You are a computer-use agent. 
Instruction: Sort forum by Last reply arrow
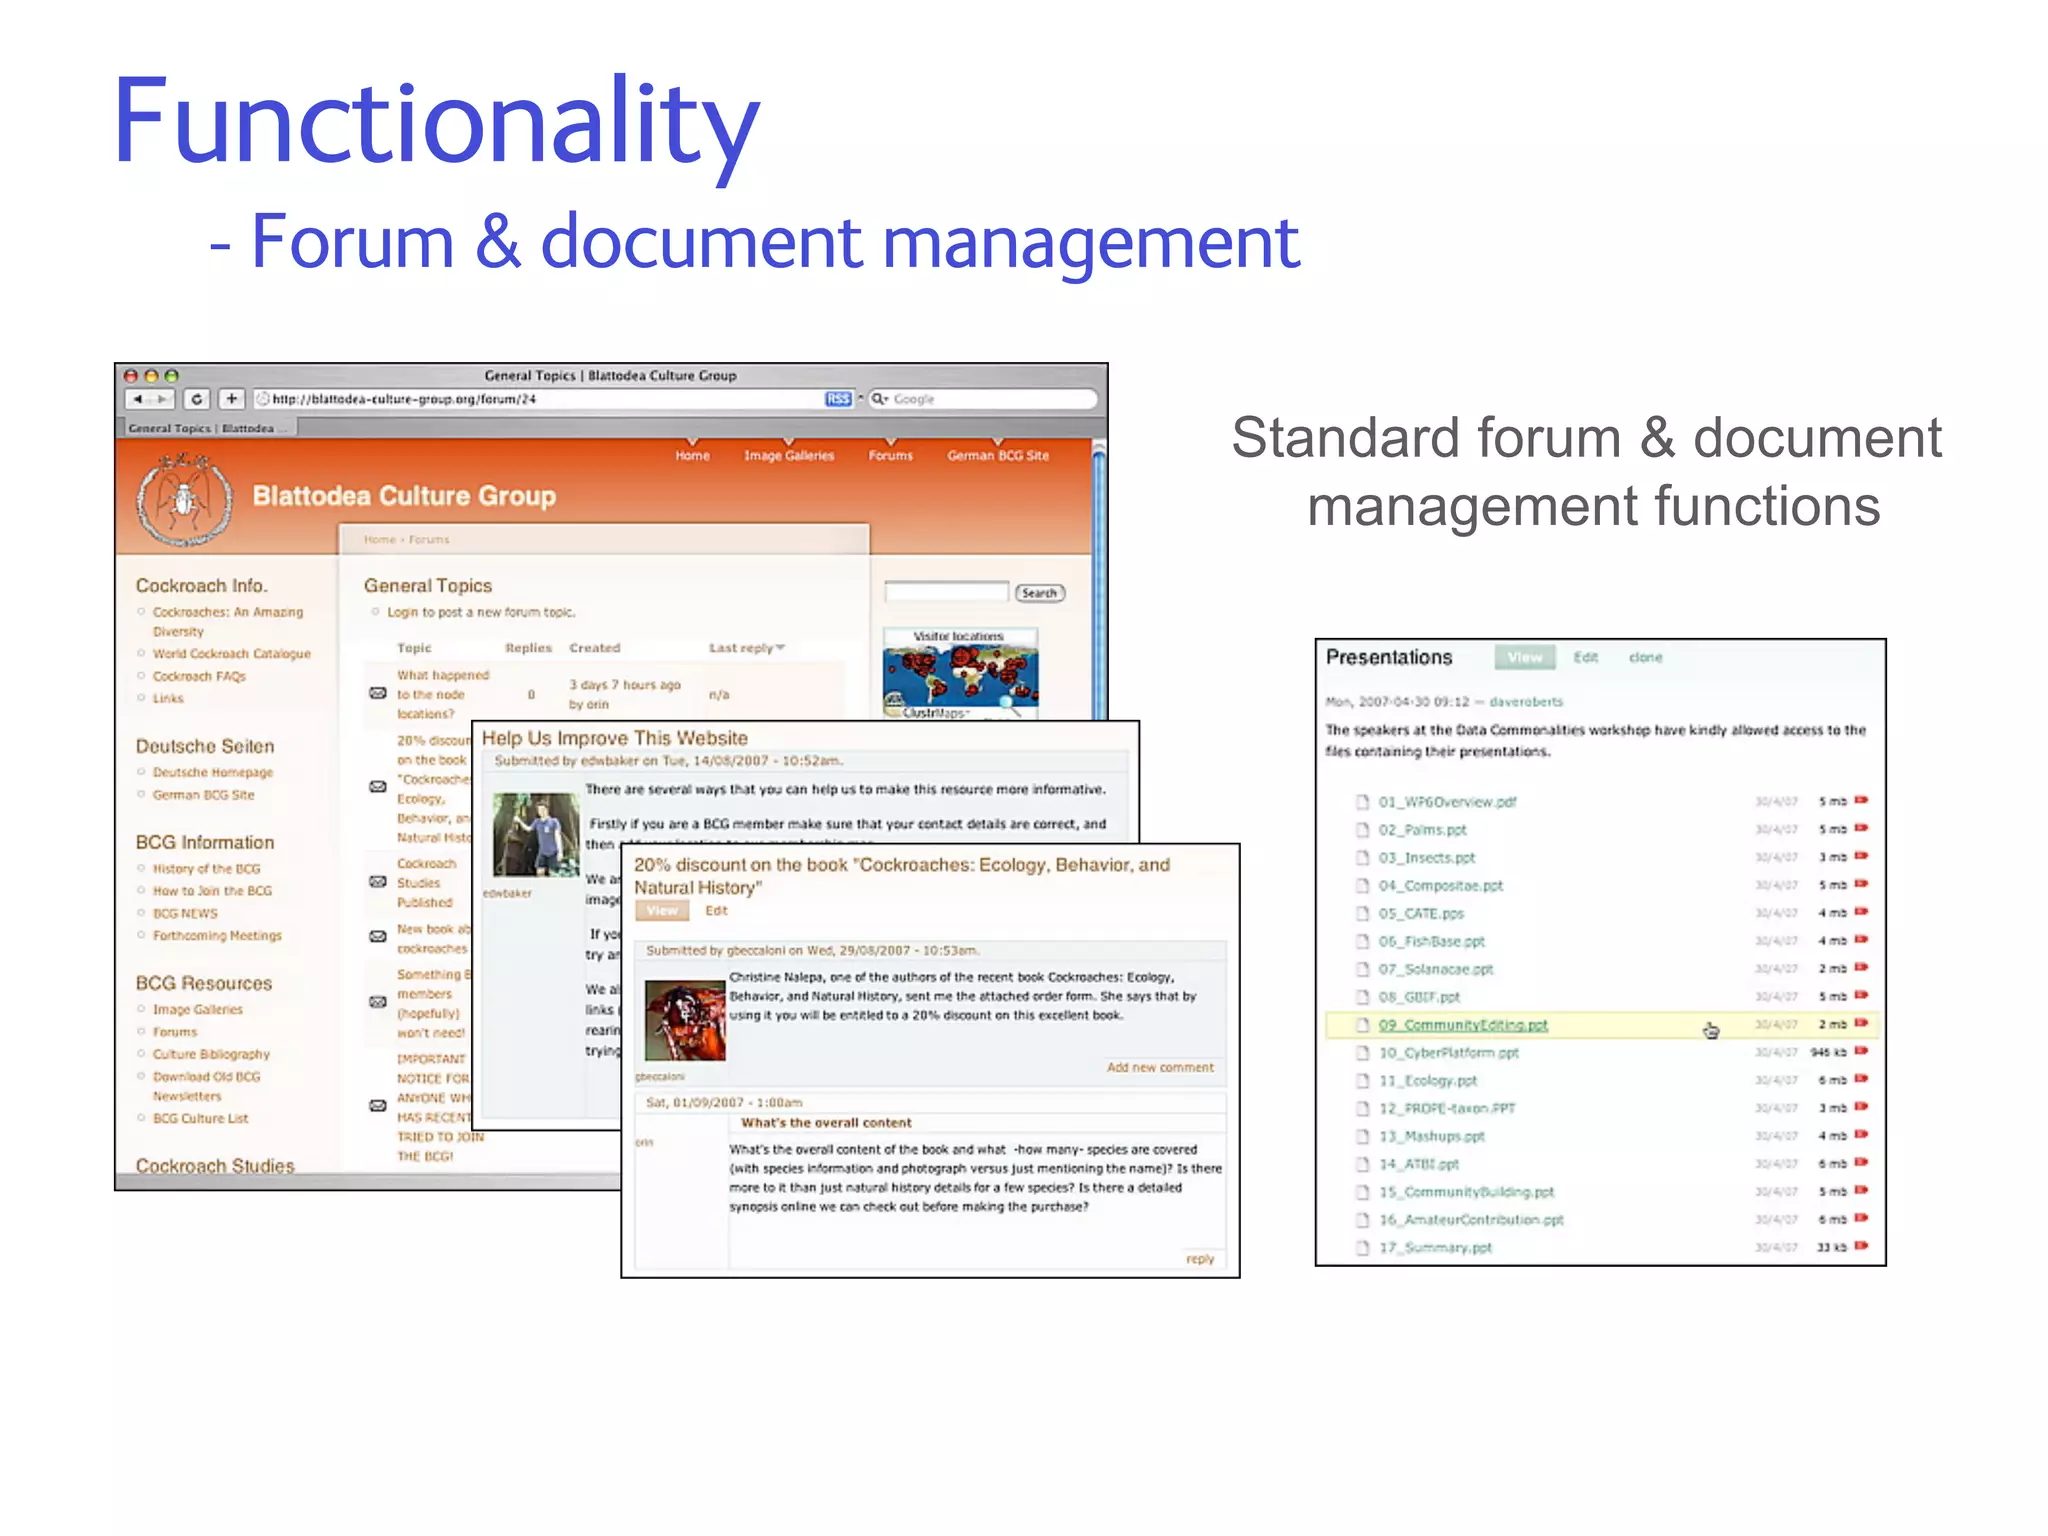coord(780,648)
